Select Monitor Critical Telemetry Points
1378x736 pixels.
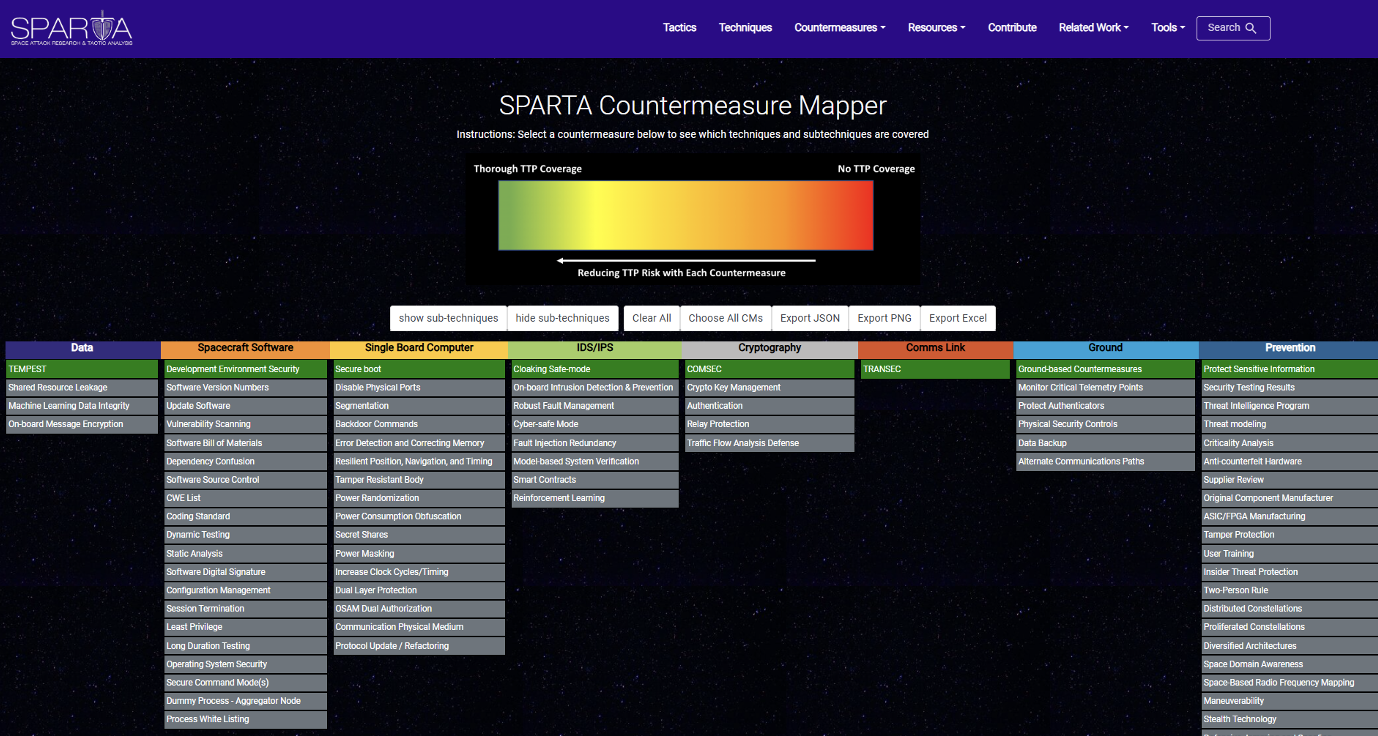pos(1105,388)
